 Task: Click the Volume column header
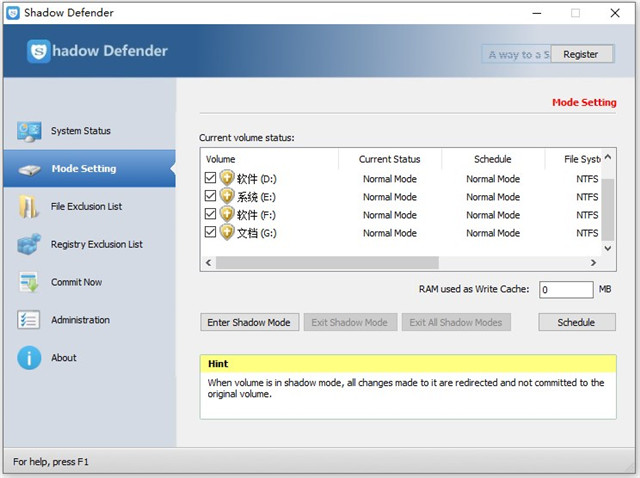[x=269, y=159]
